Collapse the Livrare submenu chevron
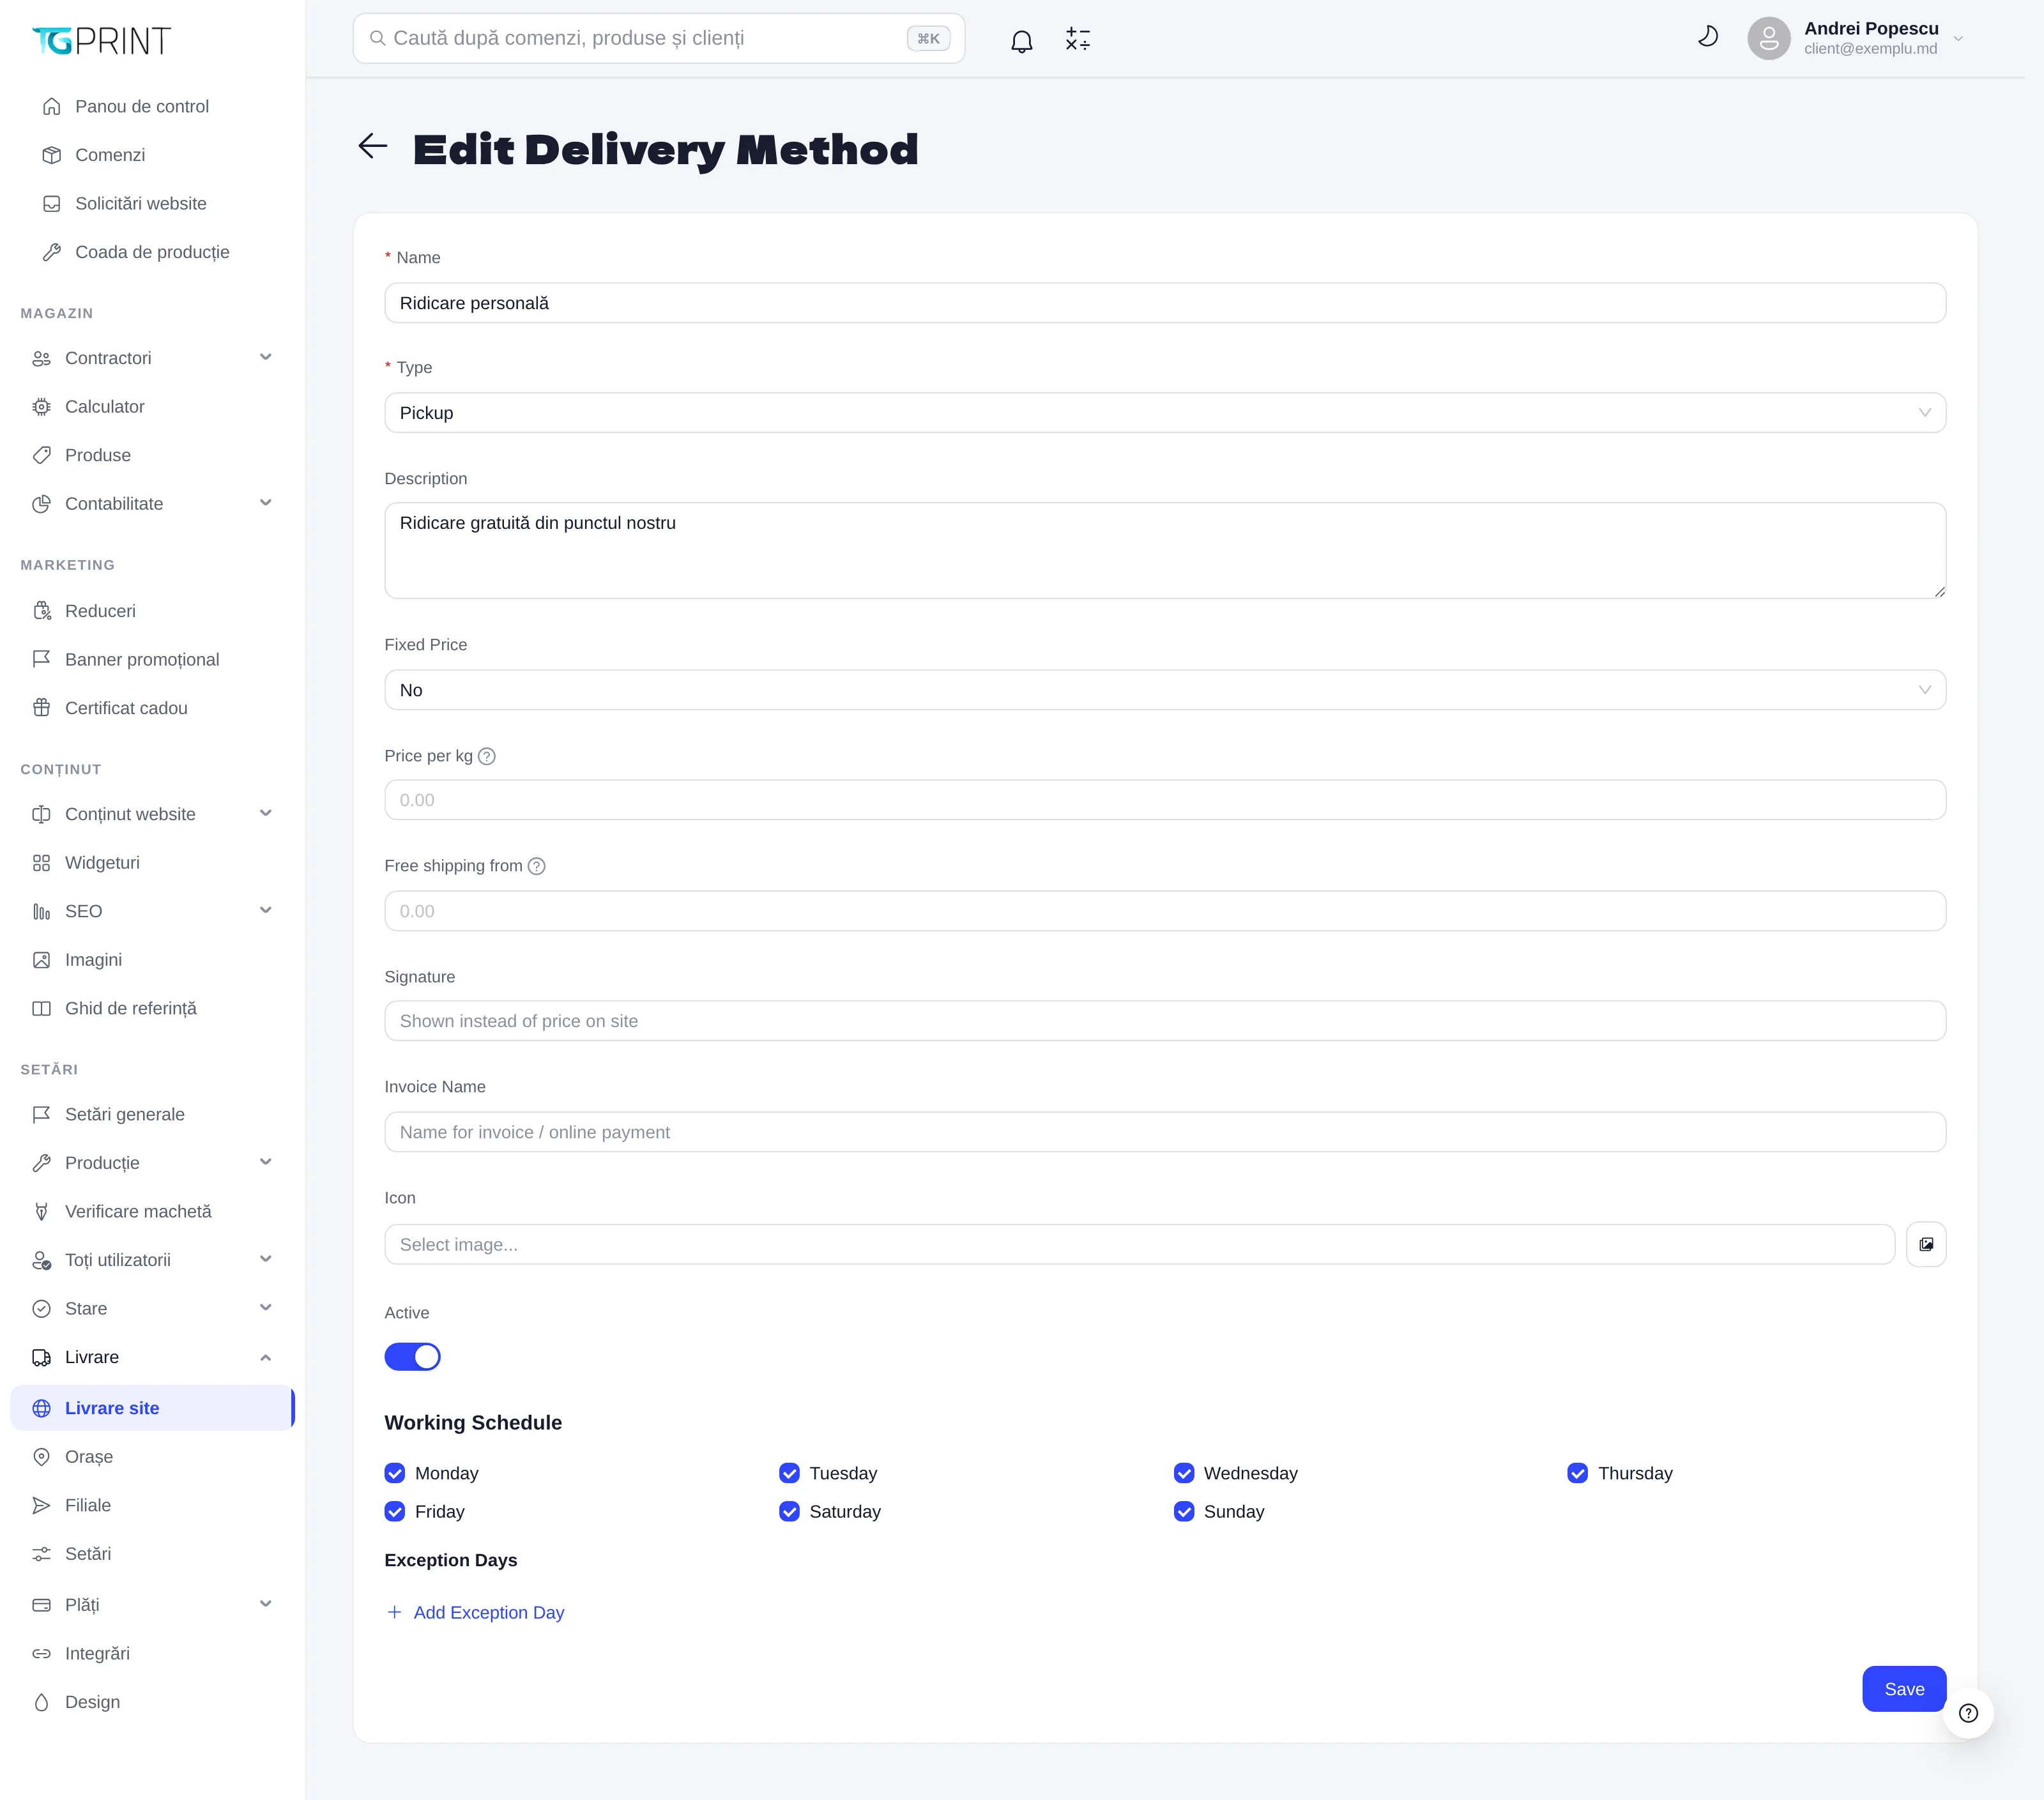The height and width of the screenshot is (1800, 2044). point(265,1357)
